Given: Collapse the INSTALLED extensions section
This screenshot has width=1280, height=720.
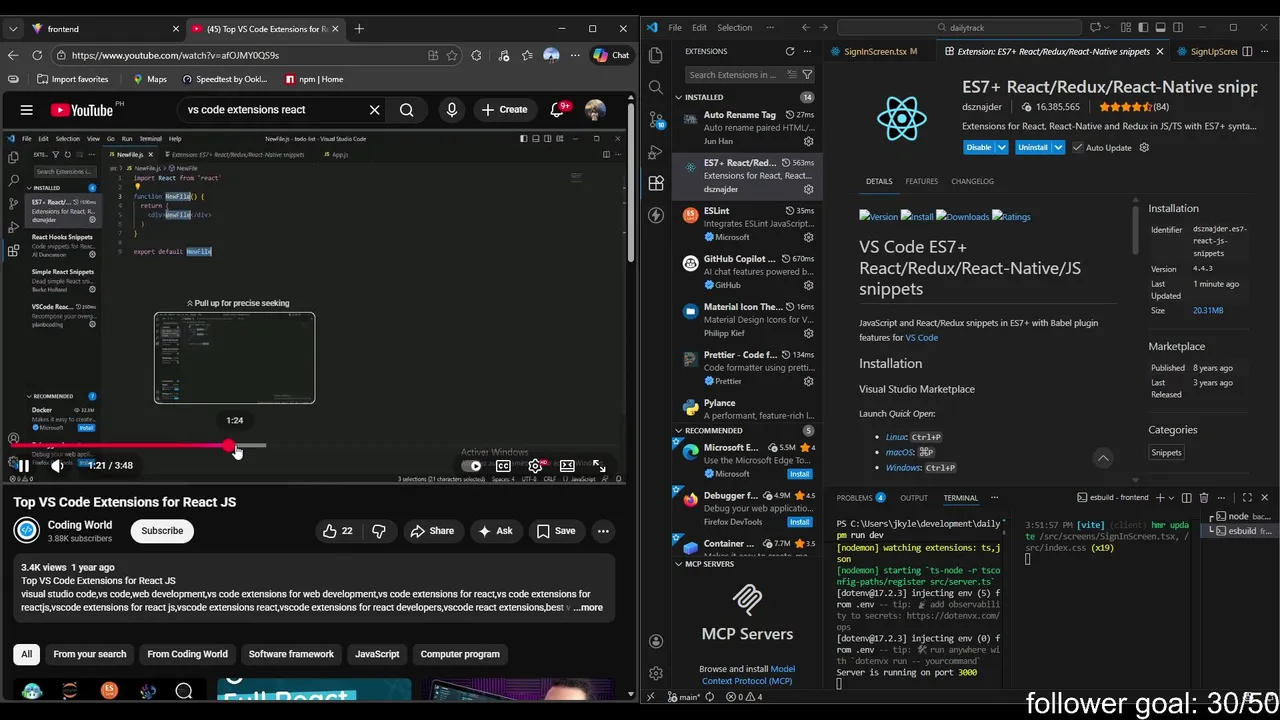Looking at the screenshot, I should pyautogui.click(x=678, y=97).
